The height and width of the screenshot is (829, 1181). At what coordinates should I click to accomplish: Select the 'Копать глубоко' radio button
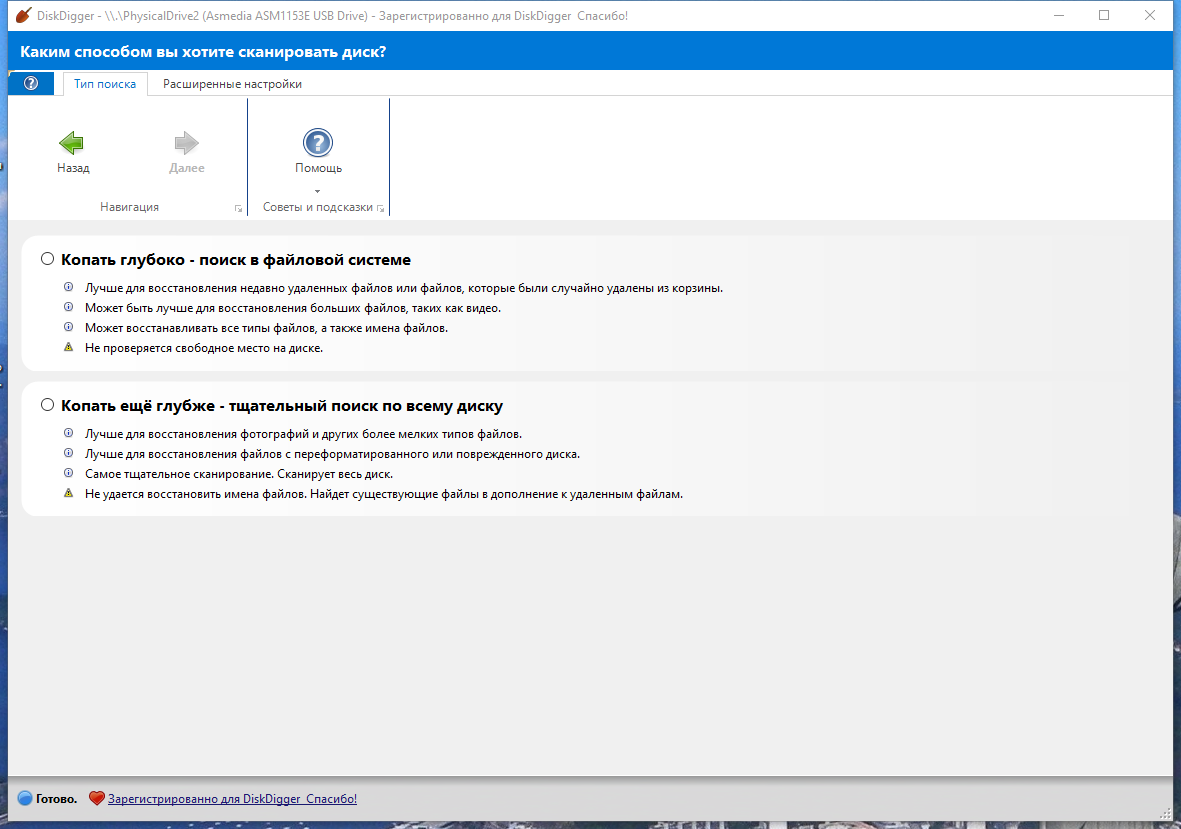pyautogui.click(x=47, y=259)
